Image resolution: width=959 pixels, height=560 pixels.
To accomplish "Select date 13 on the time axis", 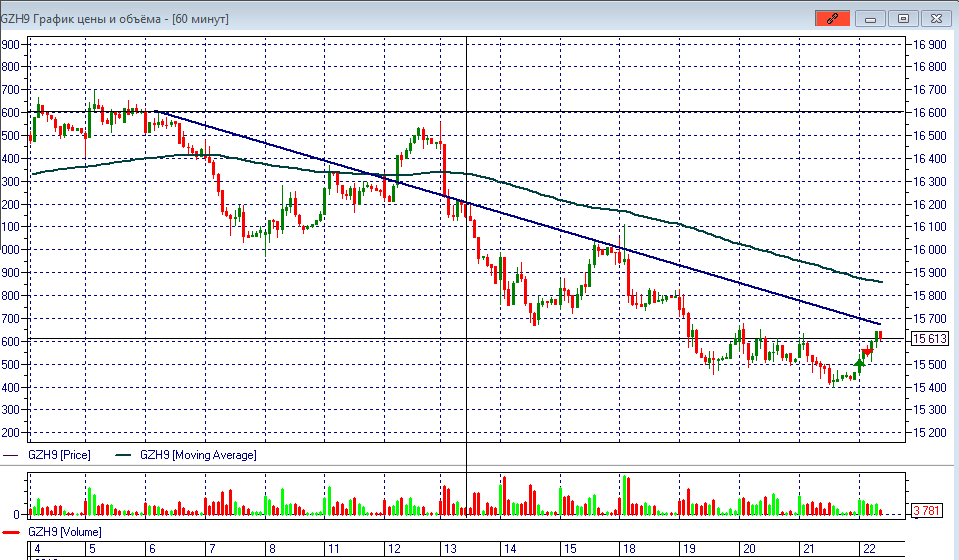I will tap(450, 549).
